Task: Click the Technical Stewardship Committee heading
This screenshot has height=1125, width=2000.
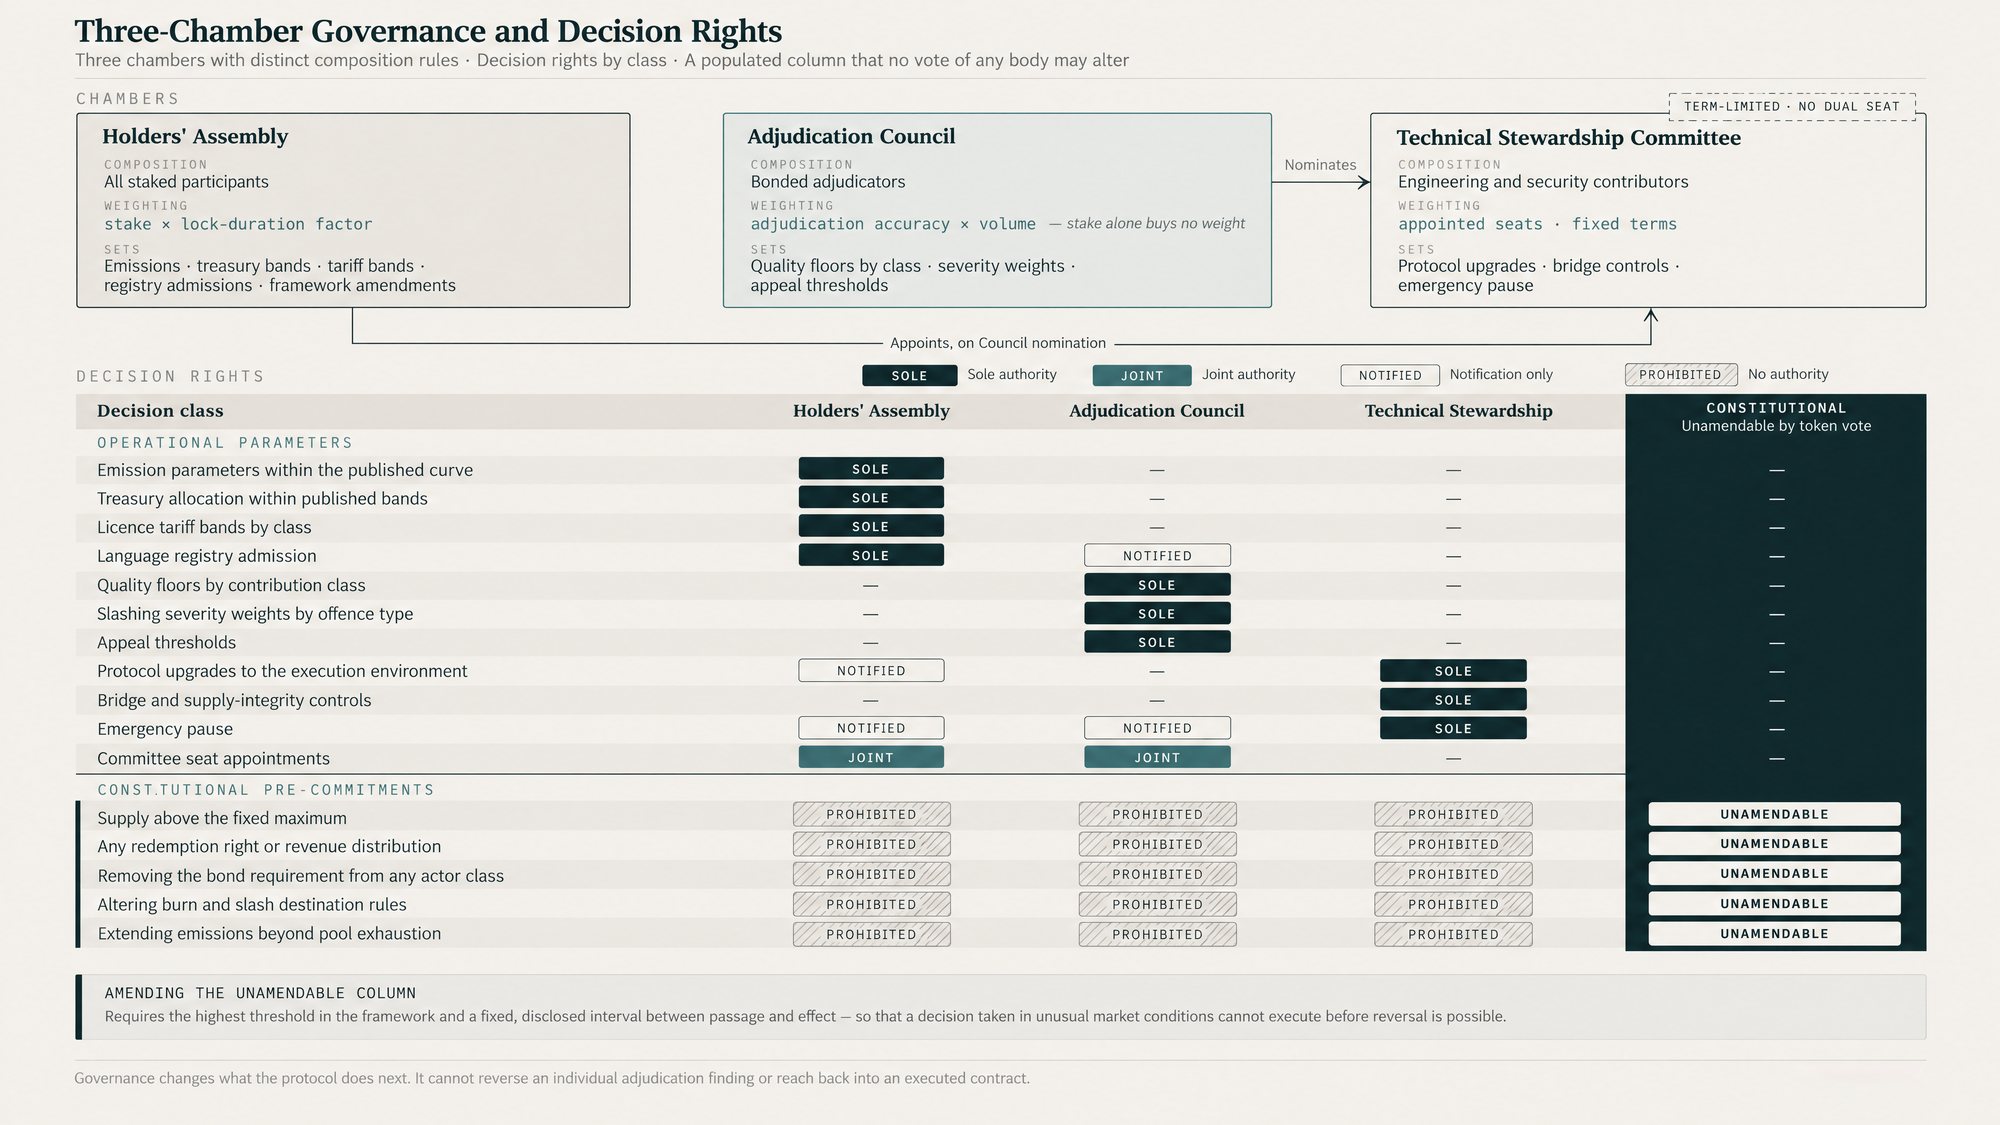Action: (1568, 138)
